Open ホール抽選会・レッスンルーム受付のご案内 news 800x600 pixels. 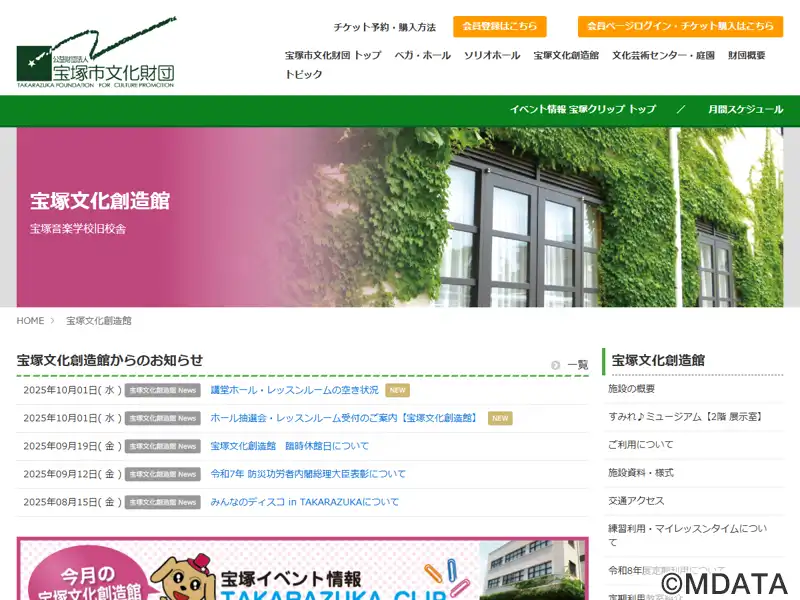pyautogui.click(x=345, y=418)
